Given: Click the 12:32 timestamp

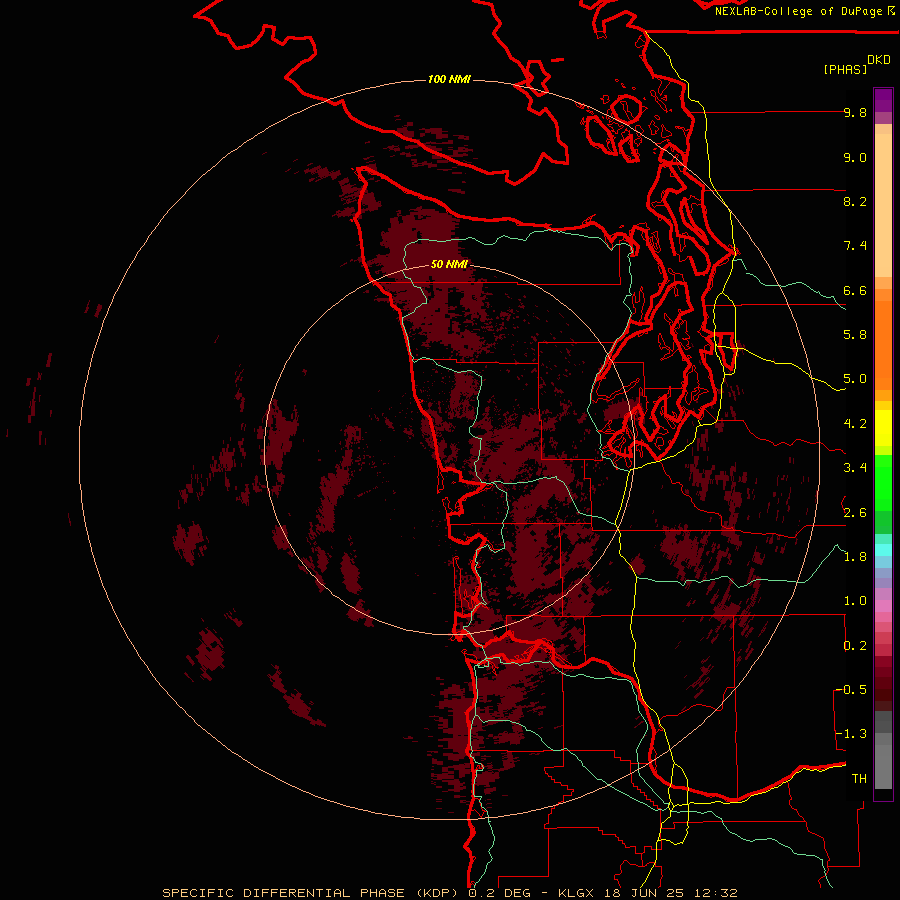Looking at the screenshot, I should coord(715,893).
